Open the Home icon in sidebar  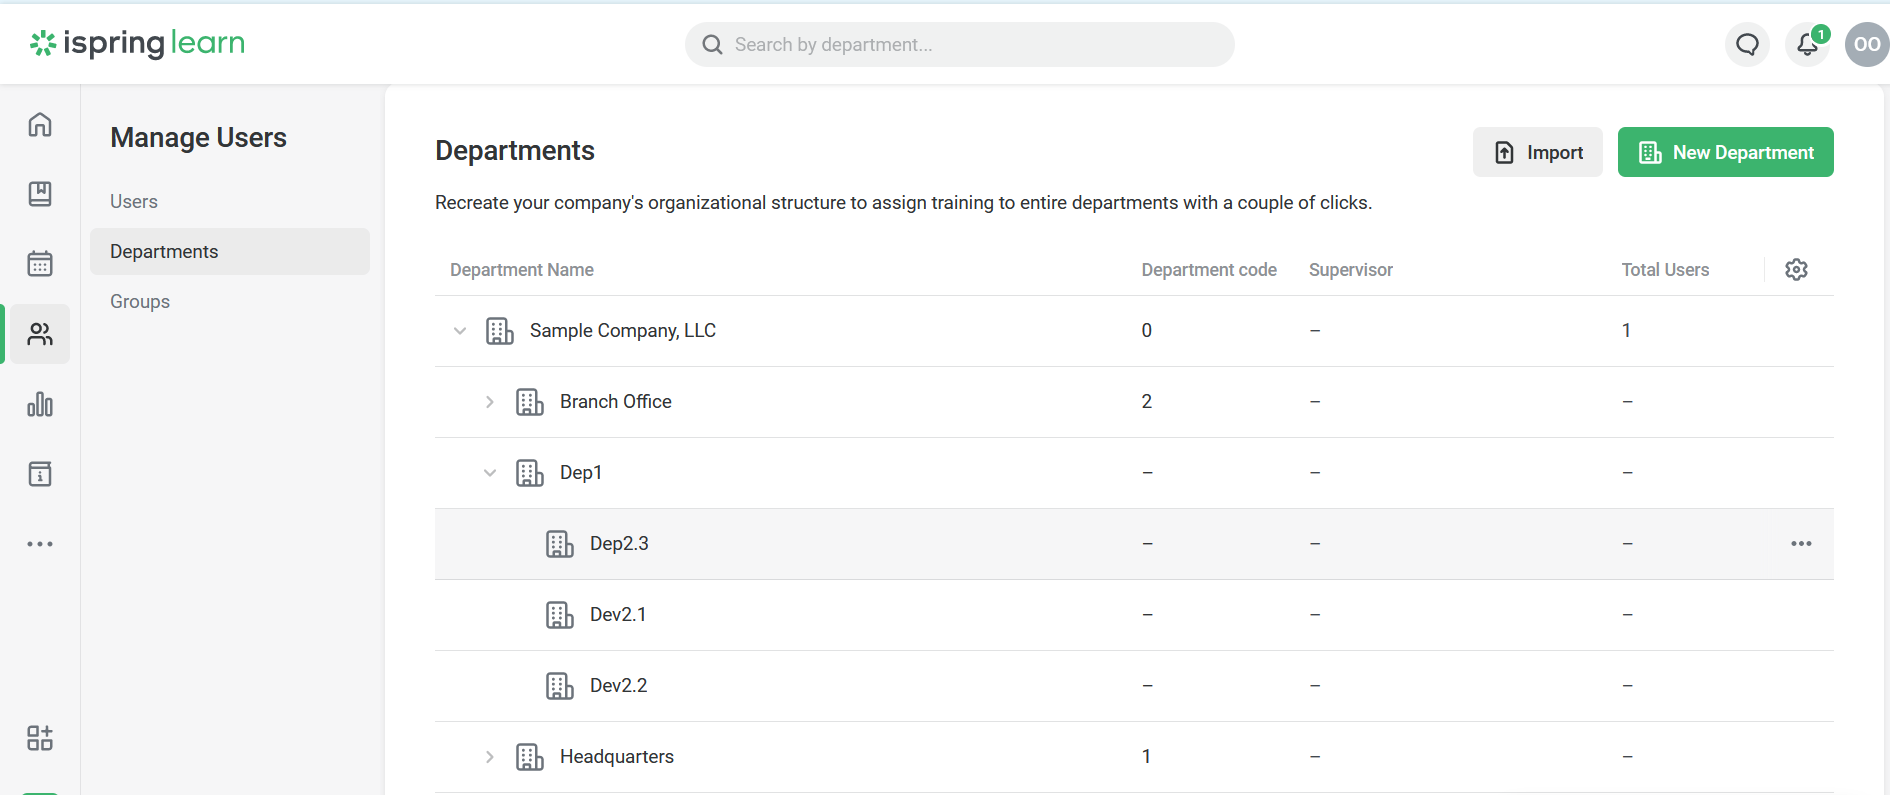[40, 125]
